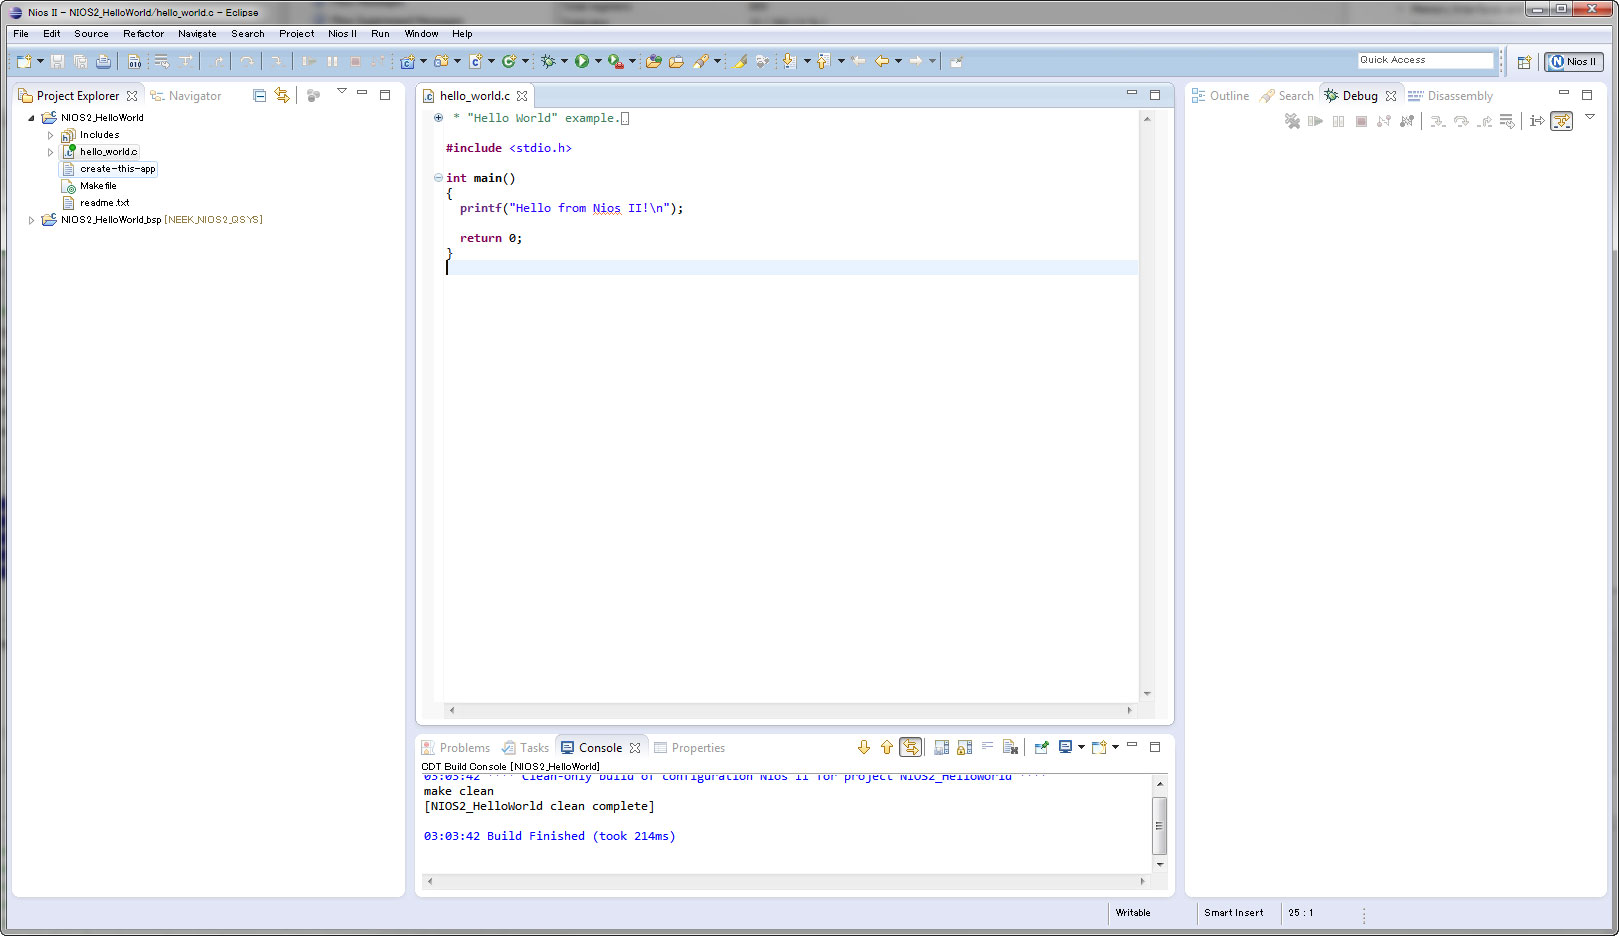Open the Project menu
Screen dimensions: 1619x936
coord(296,34)
